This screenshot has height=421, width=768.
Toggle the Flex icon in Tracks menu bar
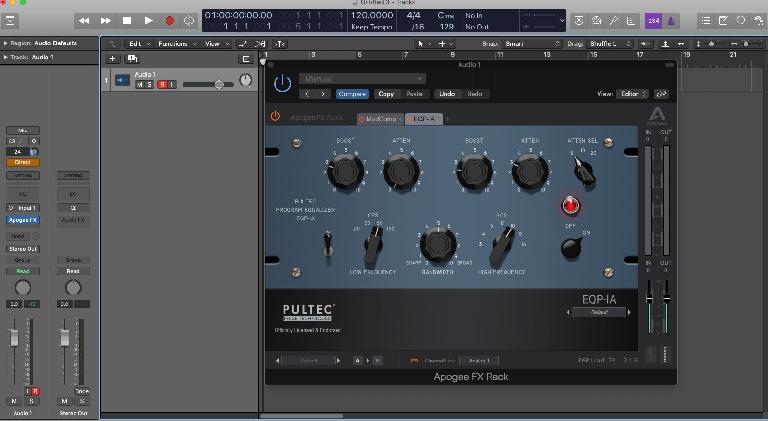(x=261, y=44)
